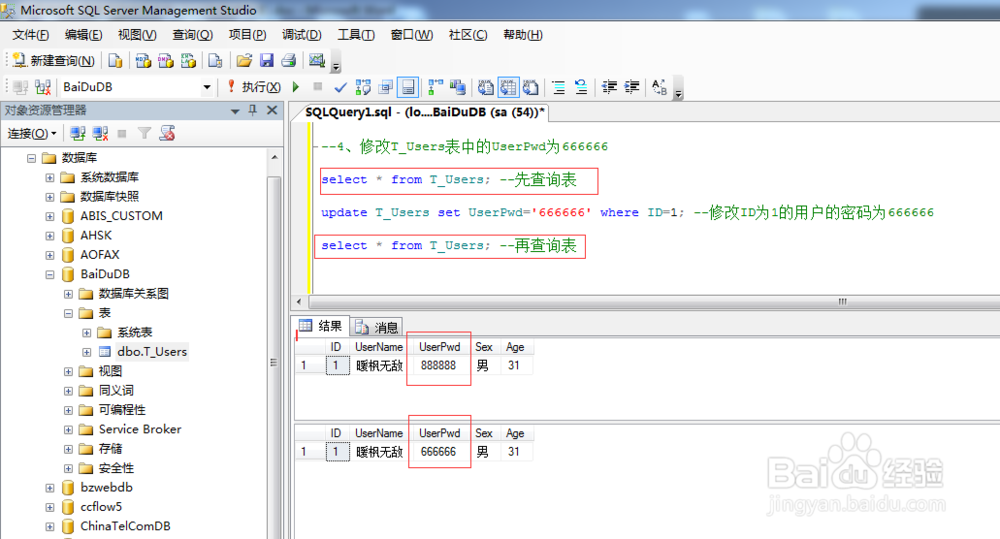Click the Analysis Services DMX Query icon
The image size is (1000, 539).
(165, 61)
